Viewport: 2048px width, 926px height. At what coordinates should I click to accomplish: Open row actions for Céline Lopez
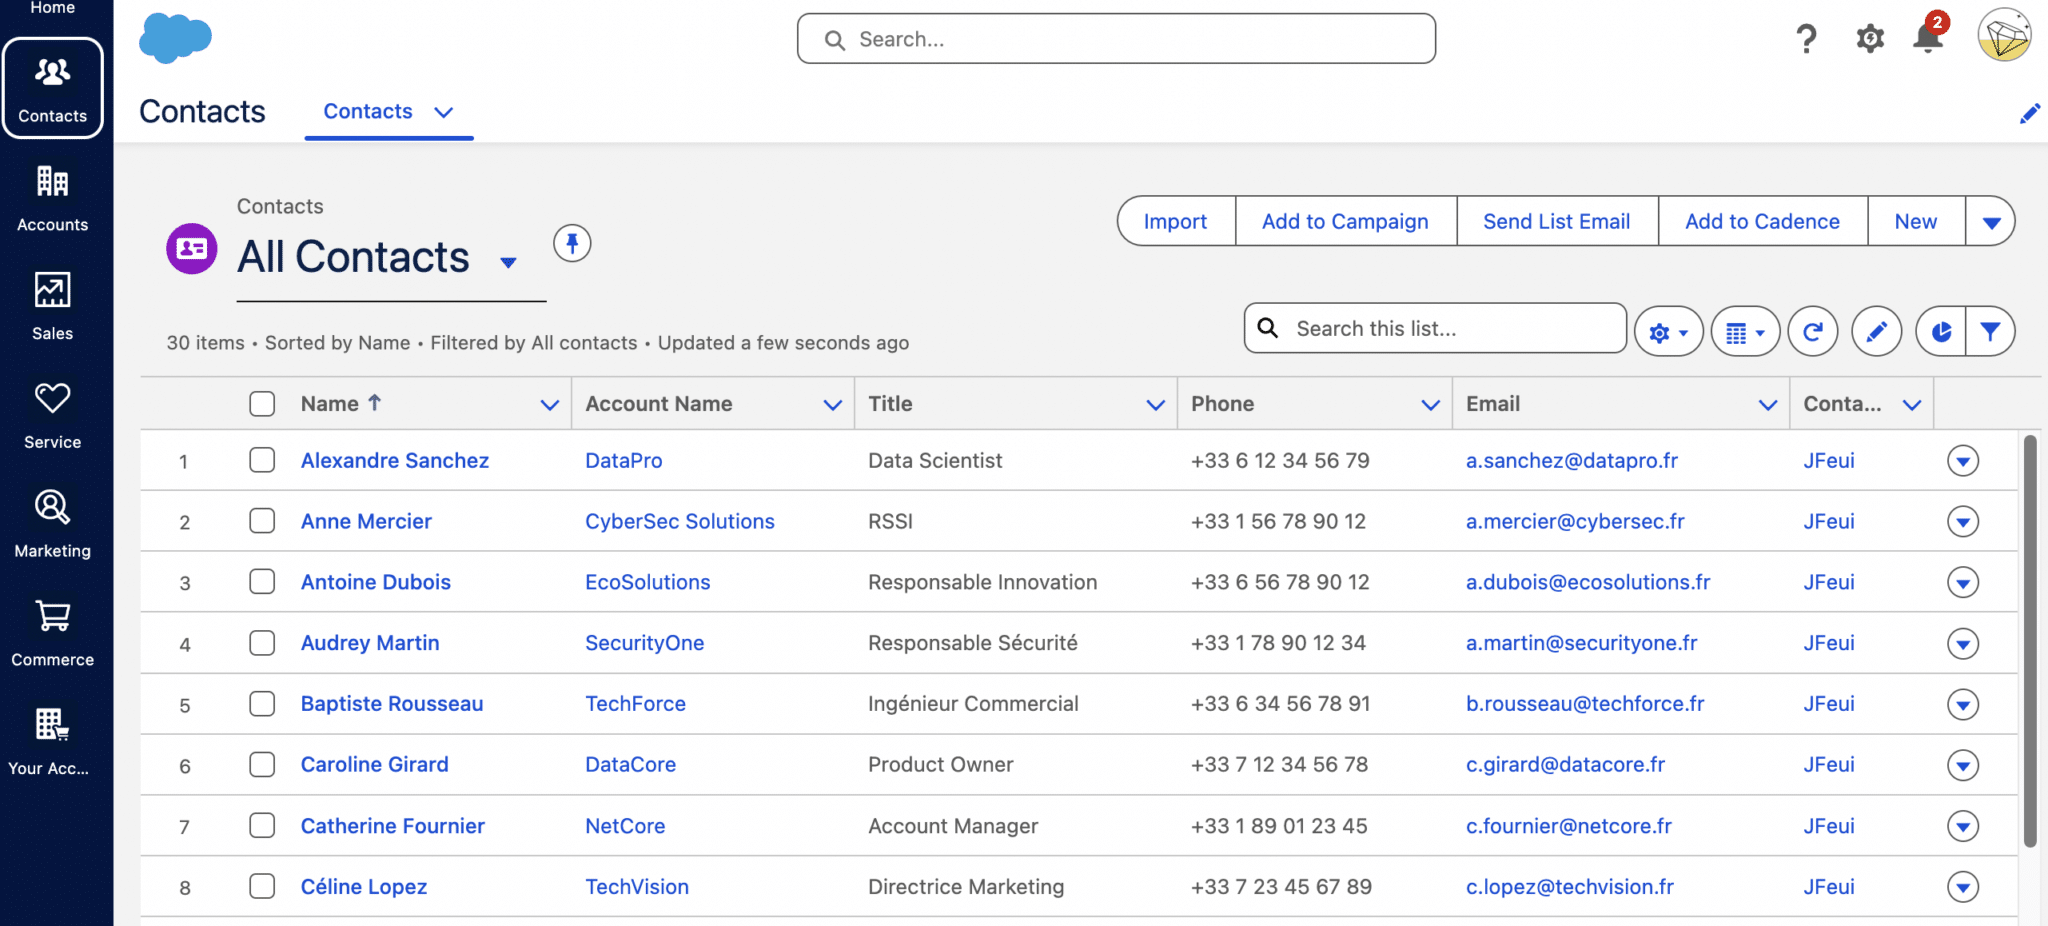(1963, 887)
